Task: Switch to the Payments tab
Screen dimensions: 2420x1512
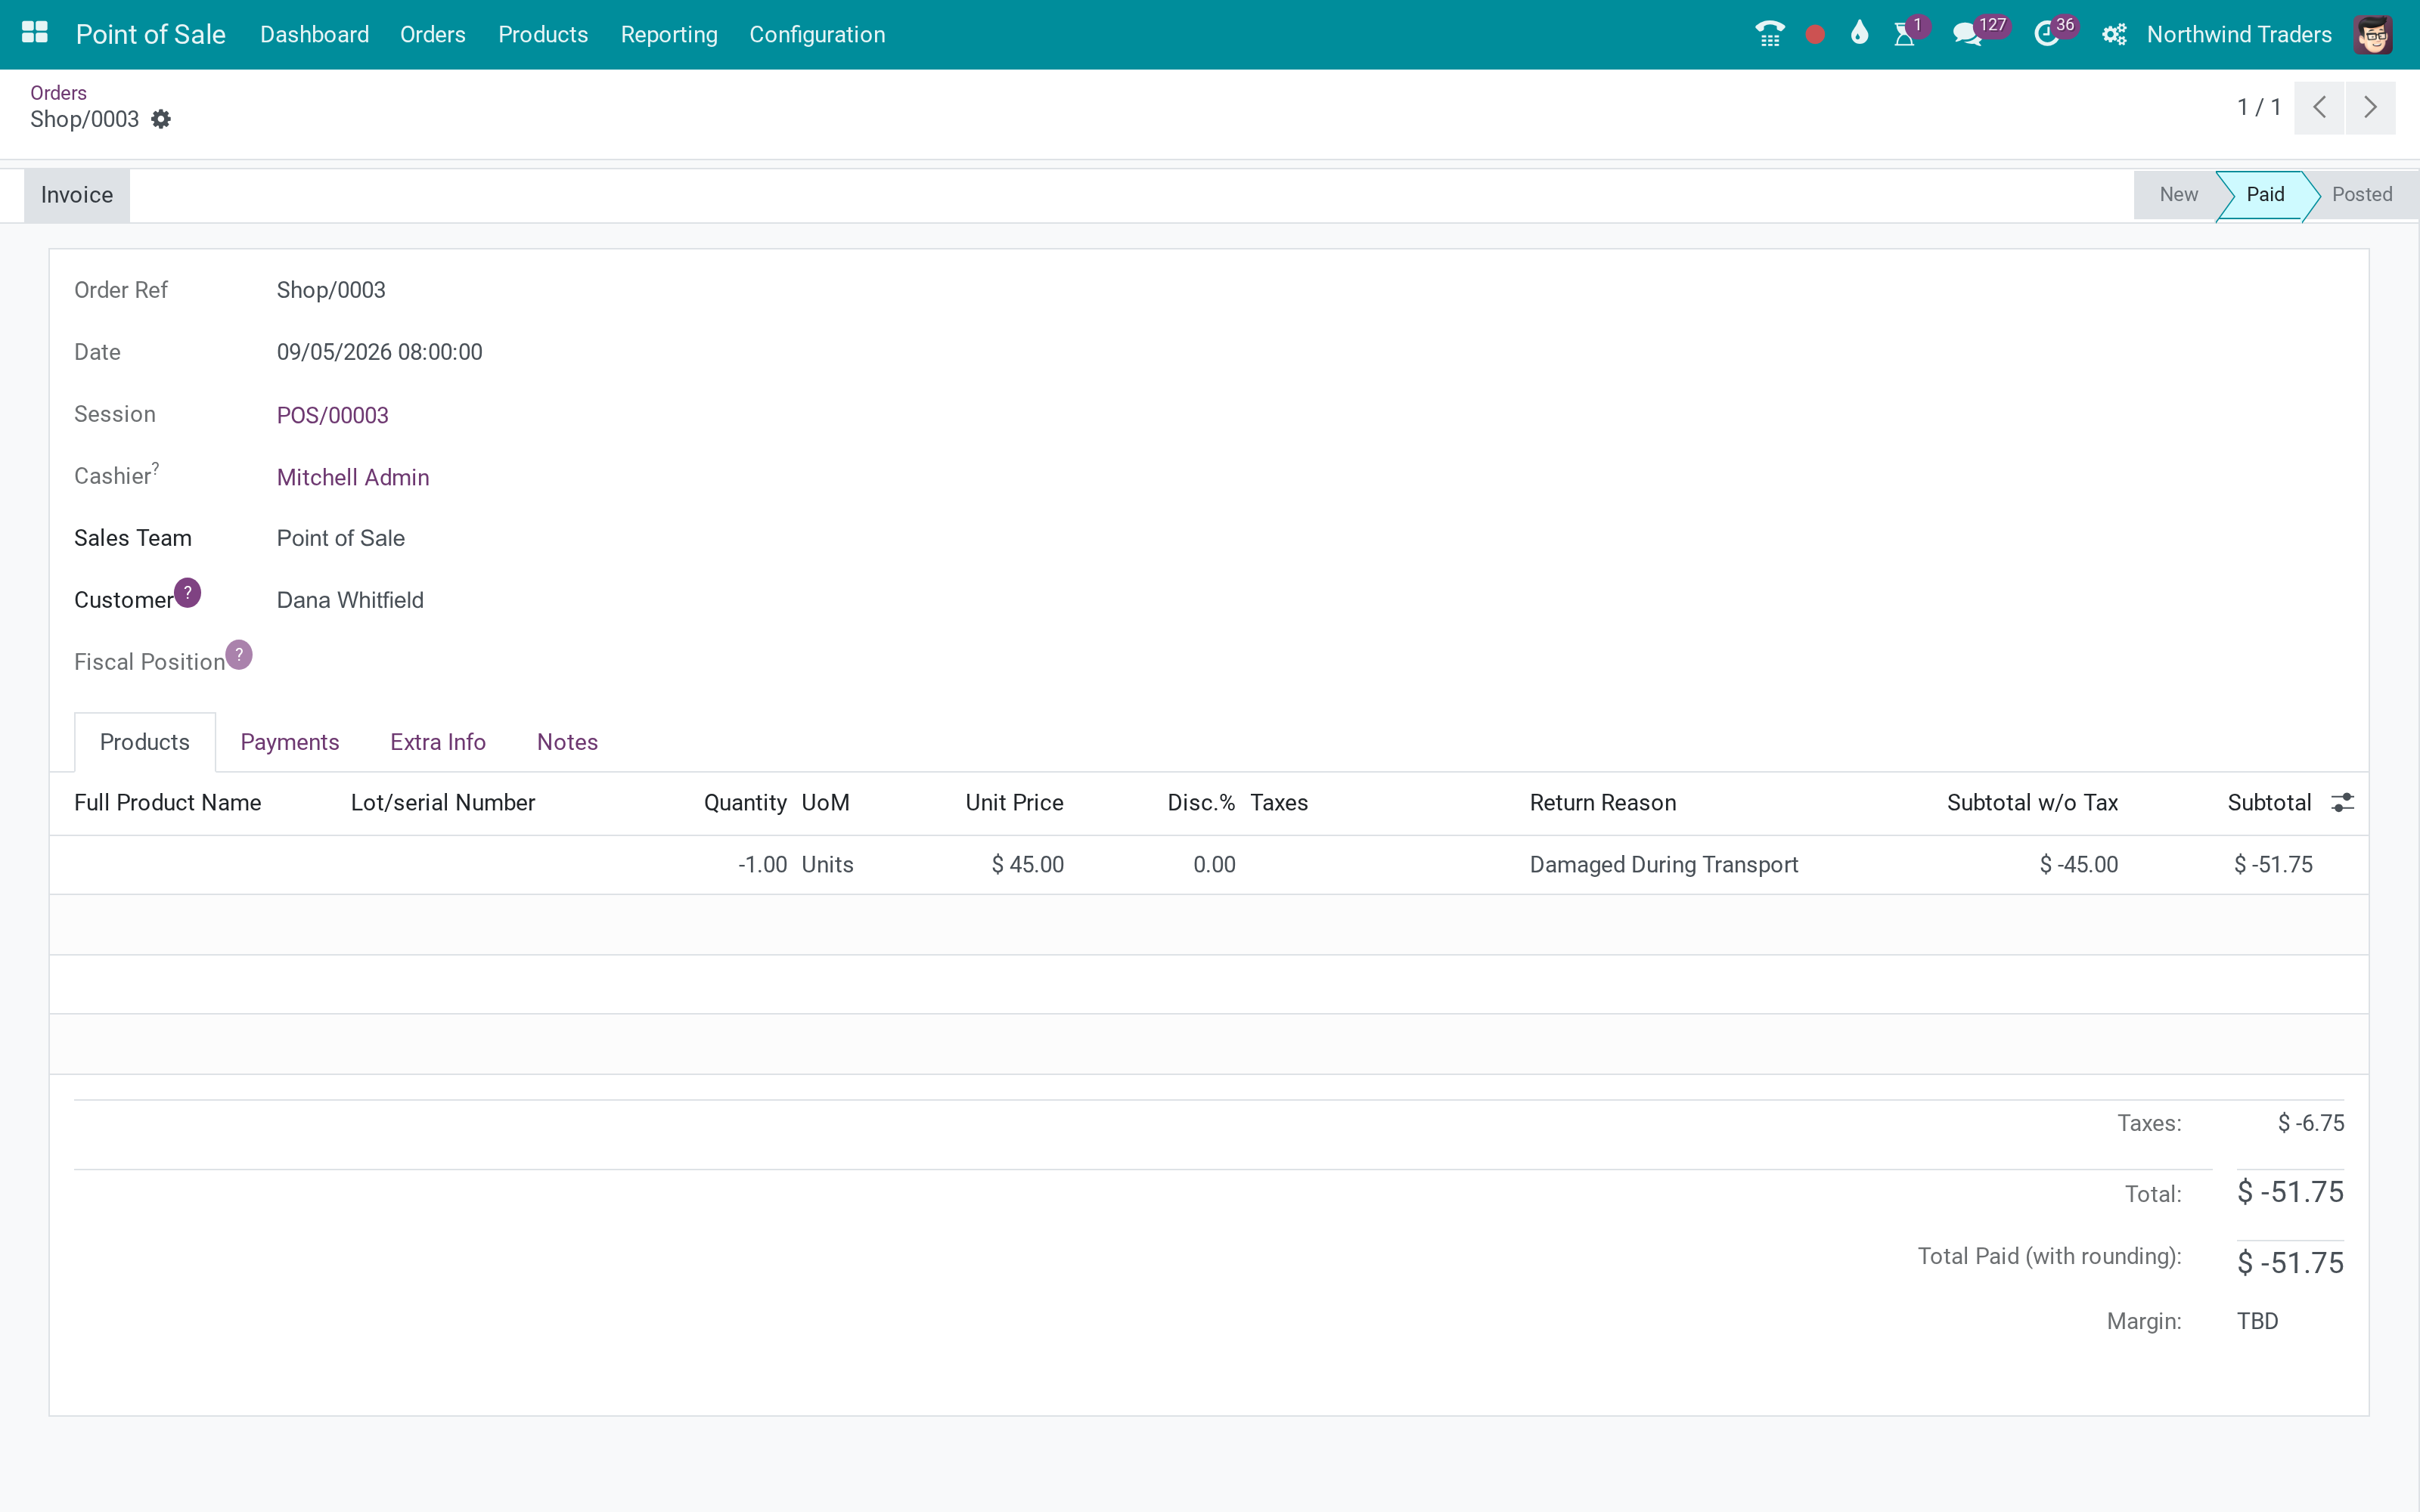Action: (290, 742)
